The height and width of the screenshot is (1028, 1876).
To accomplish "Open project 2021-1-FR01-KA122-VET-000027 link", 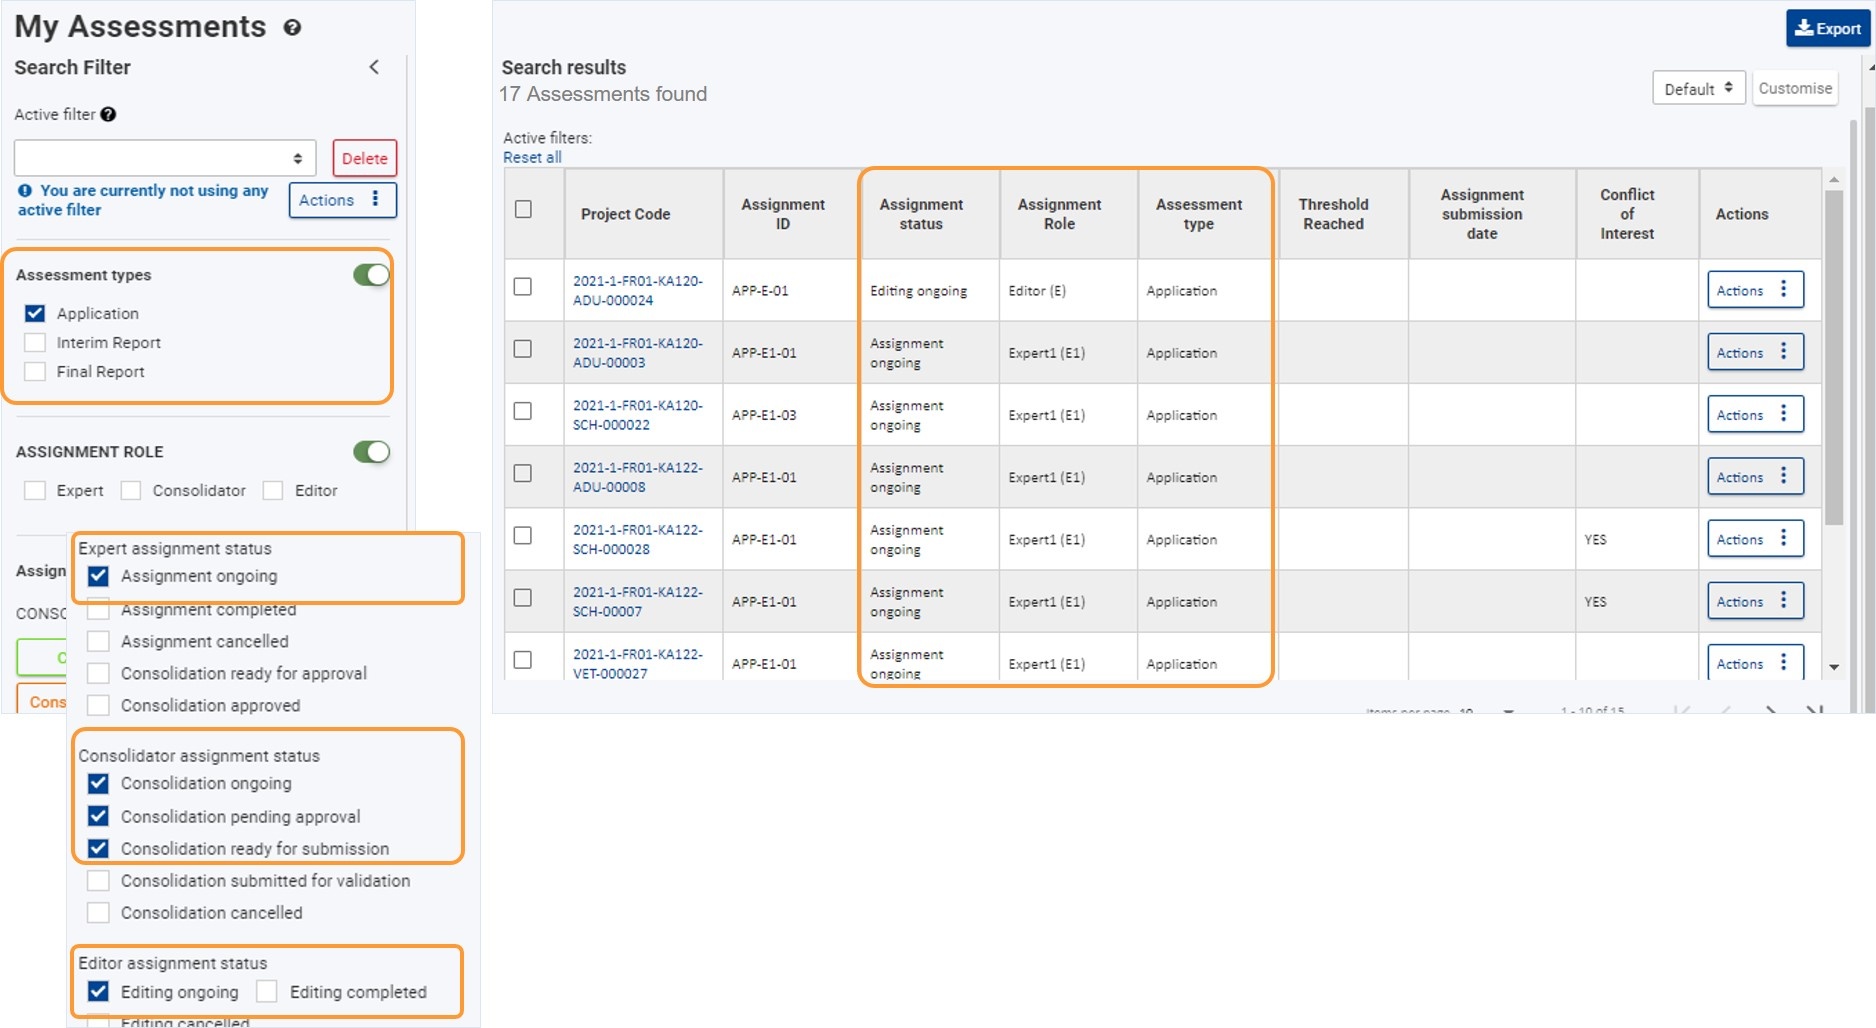I will coord(638,664).
